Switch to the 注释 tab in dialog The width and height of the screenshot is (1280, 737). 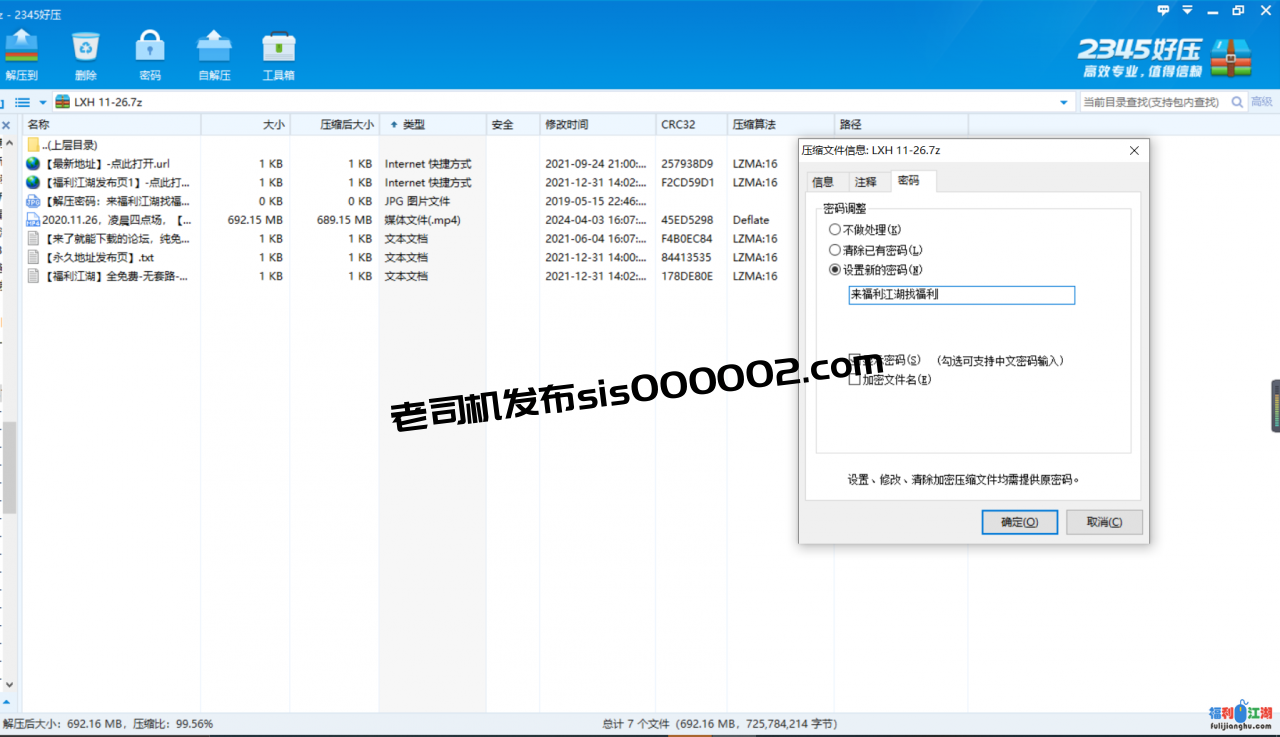click(x=865, y=182)
